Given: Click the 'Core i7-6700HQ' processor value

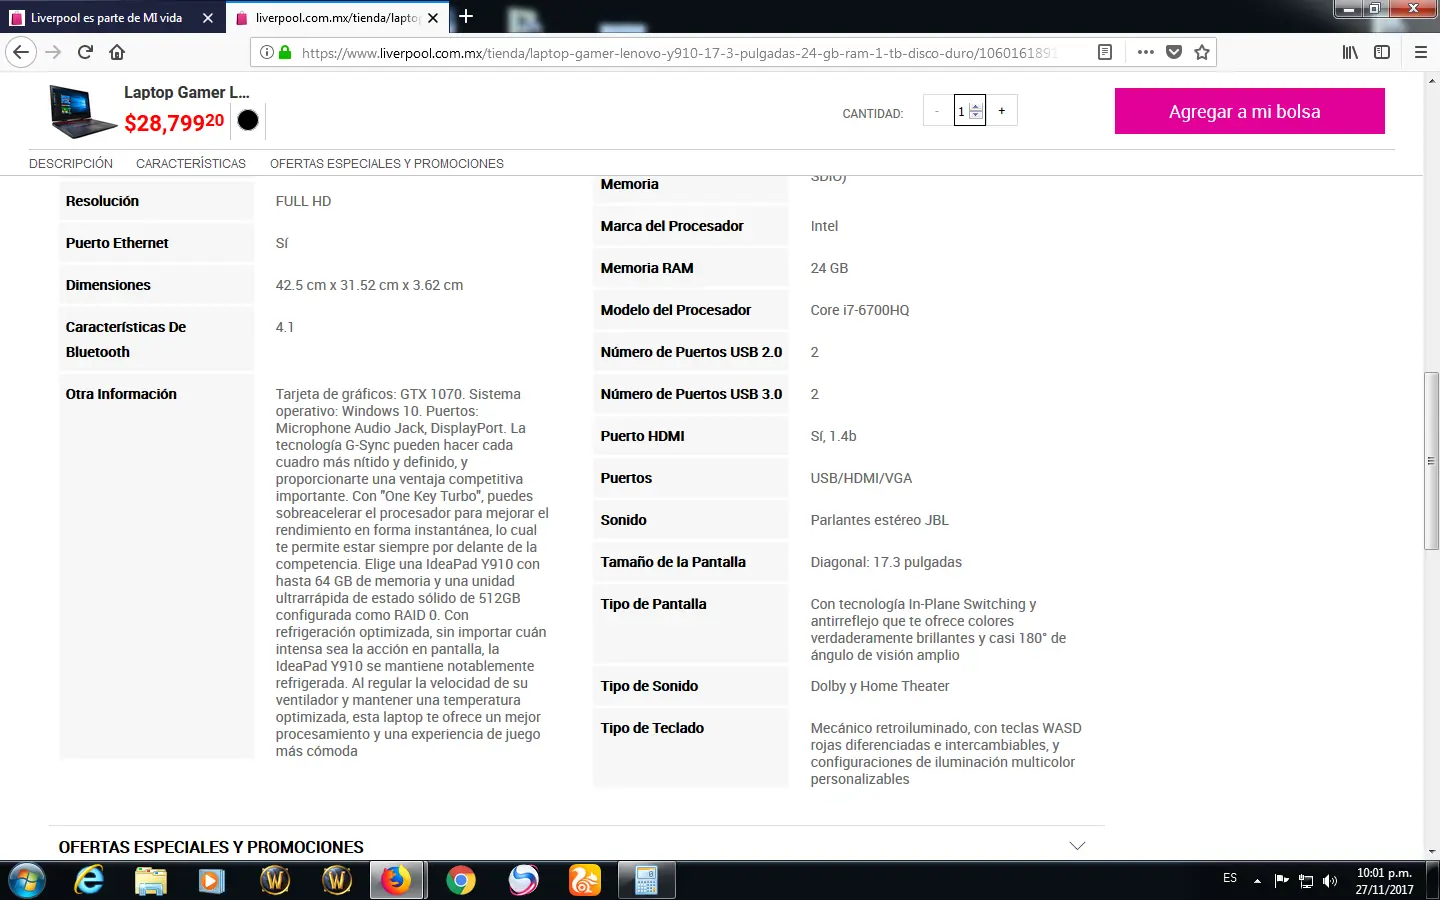Looking at the screenshot, I should point(860,310).
